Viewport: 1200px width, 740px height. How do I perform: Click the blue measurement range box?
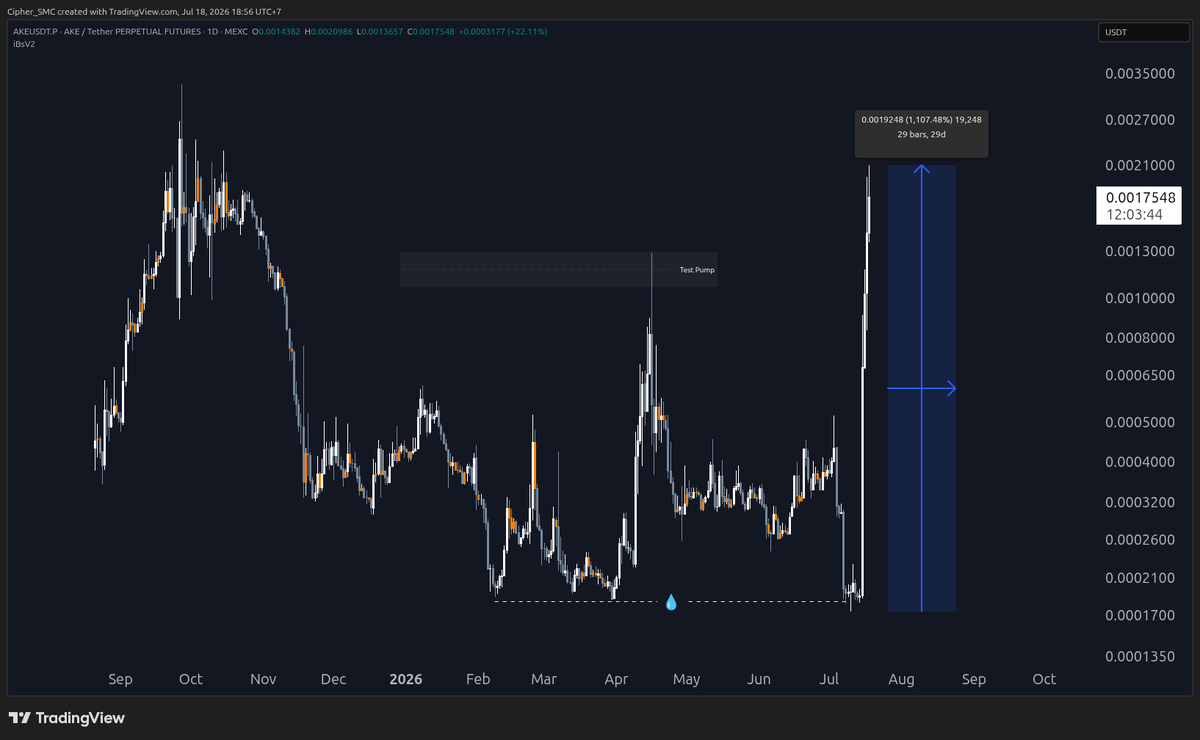click(921, 388)
